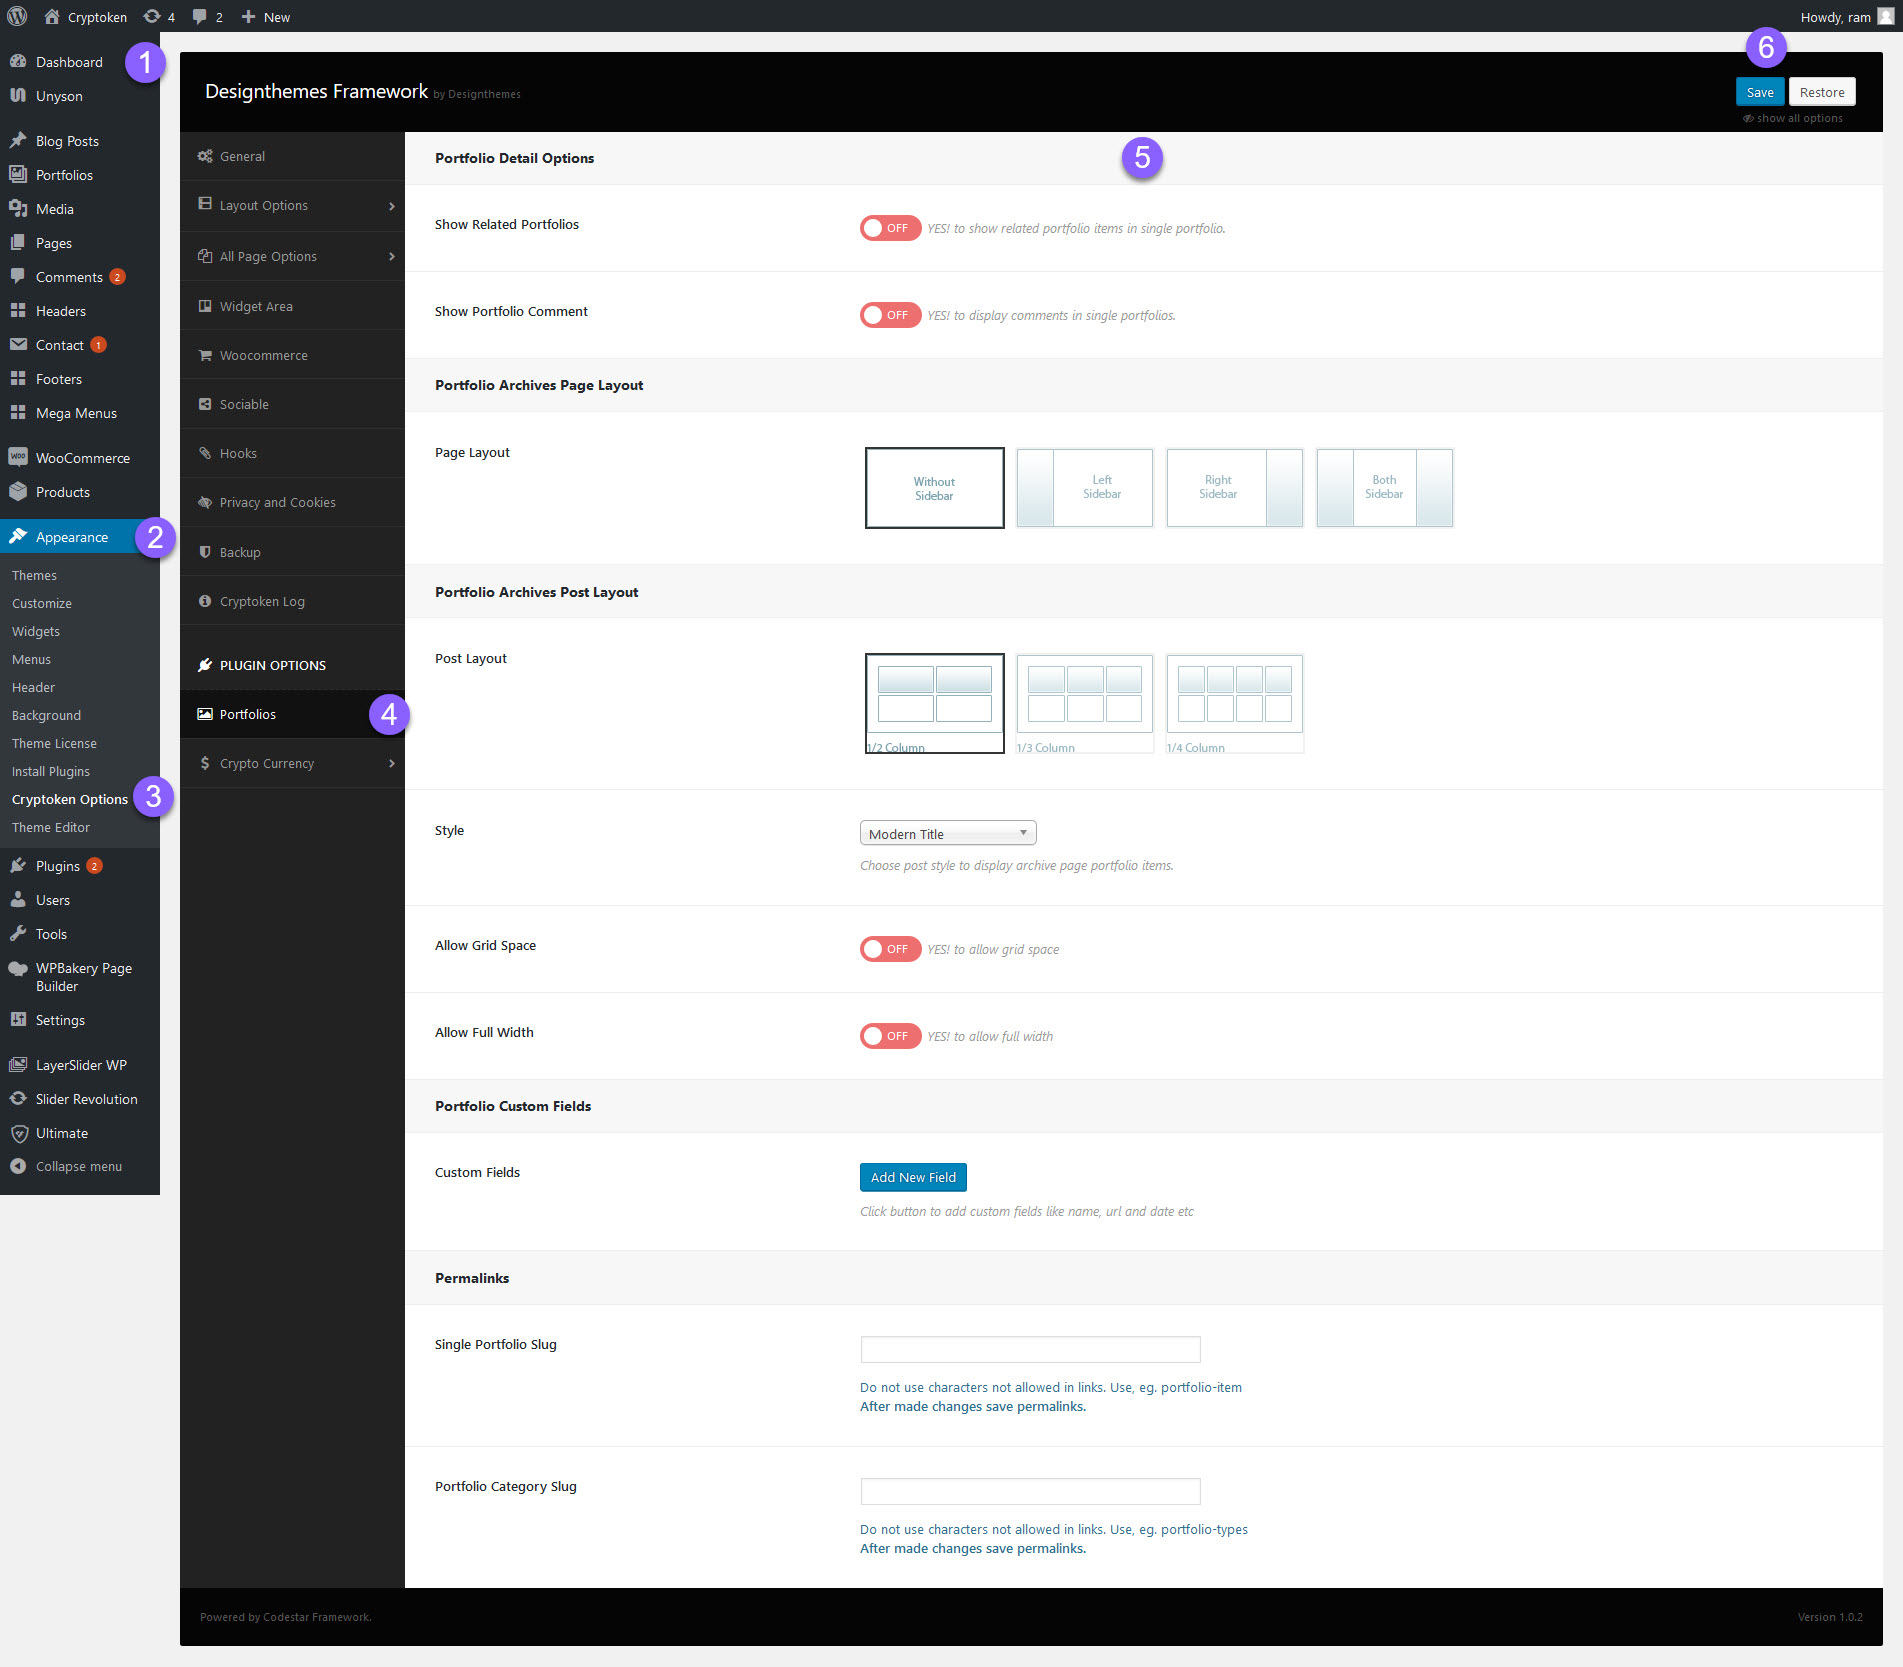Select Right Sidebar page layout
The width and height of the screenshot is (1903, 1667).
point(1234,488)
